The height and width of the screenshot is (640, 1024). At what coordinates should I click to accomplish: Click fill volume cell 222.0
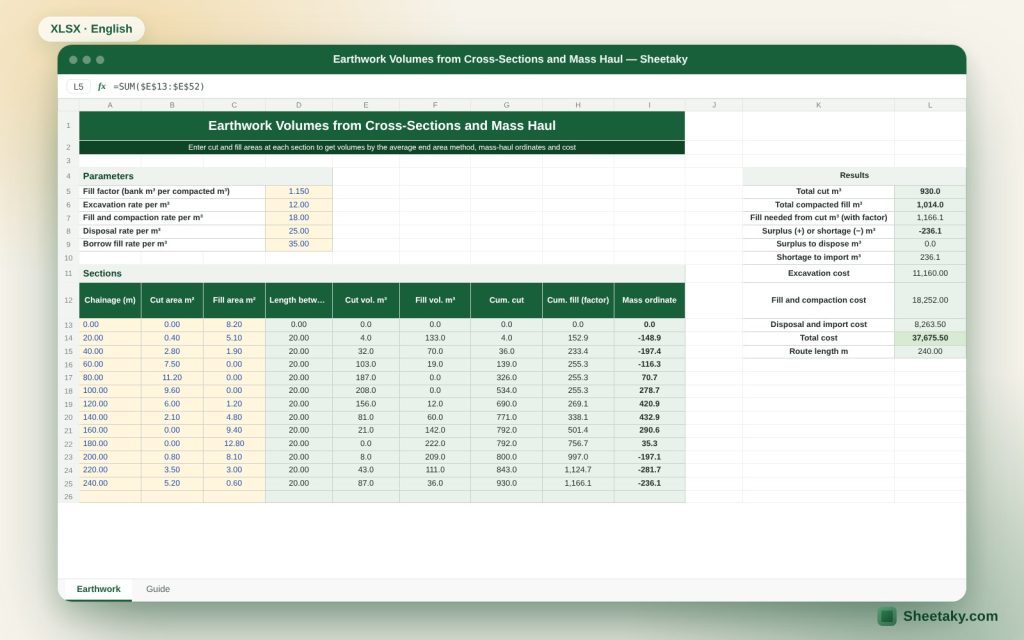pyautogui.click(x=435, y=443)
